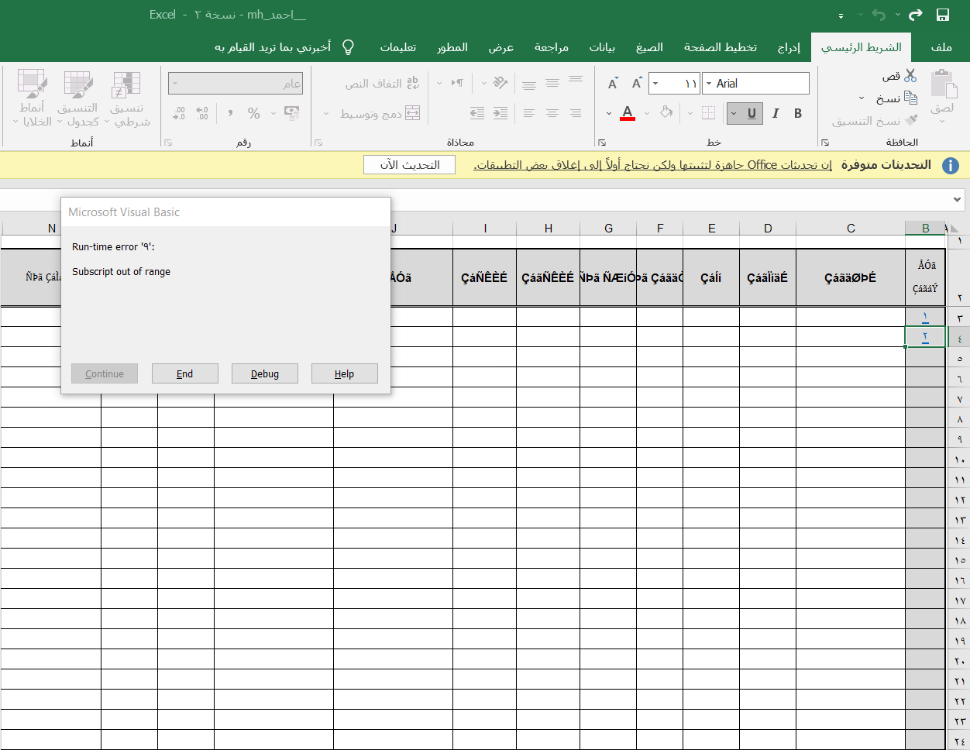Click the red font color icon
This screenshot has height=750, width=970.
click(627, 113)
